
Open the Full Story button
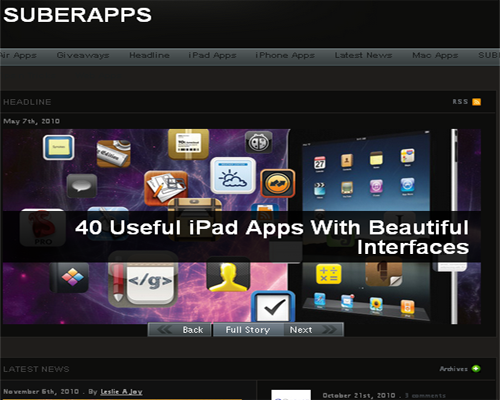[x=248, y=330]
